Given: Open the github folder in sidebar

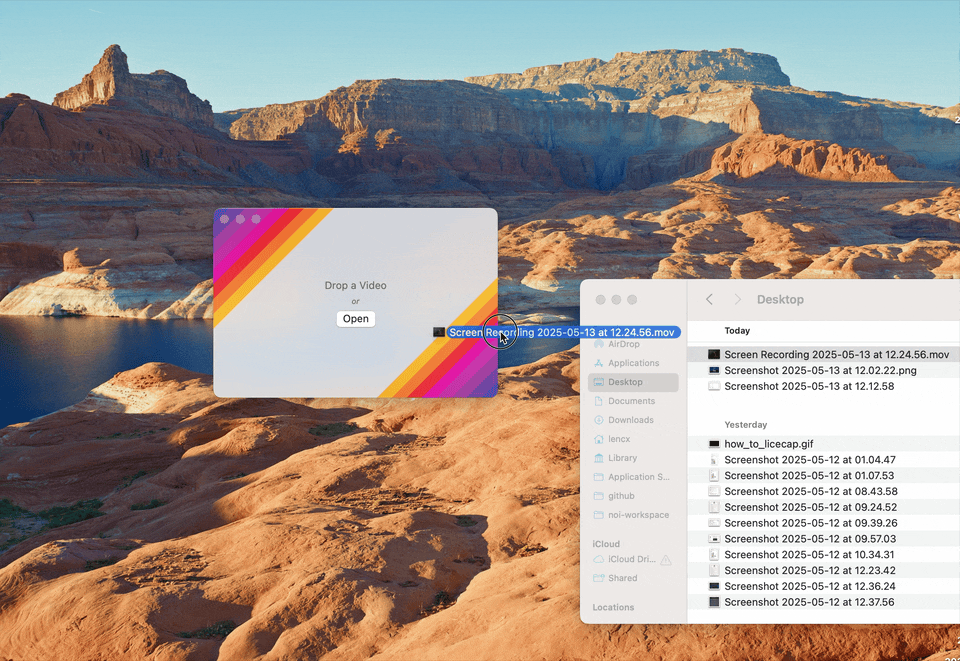Looking at the screenshot, I should (x=633, y=496).
